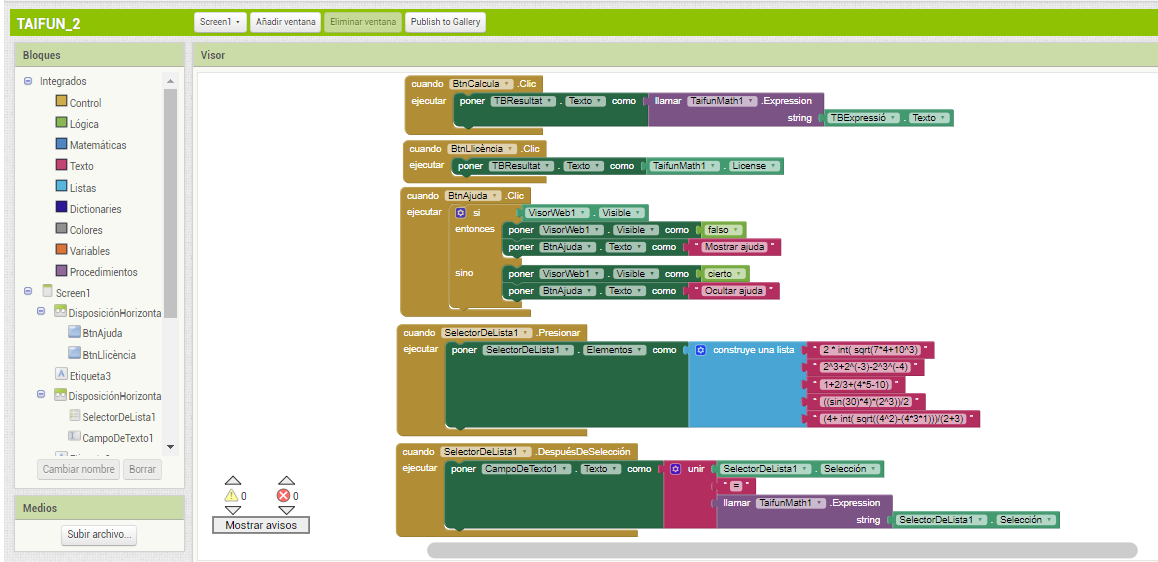Viewport: 1158px width, 562px height.
Task: Click the yellow warning triangle icon
Action: tap(232, 496)
